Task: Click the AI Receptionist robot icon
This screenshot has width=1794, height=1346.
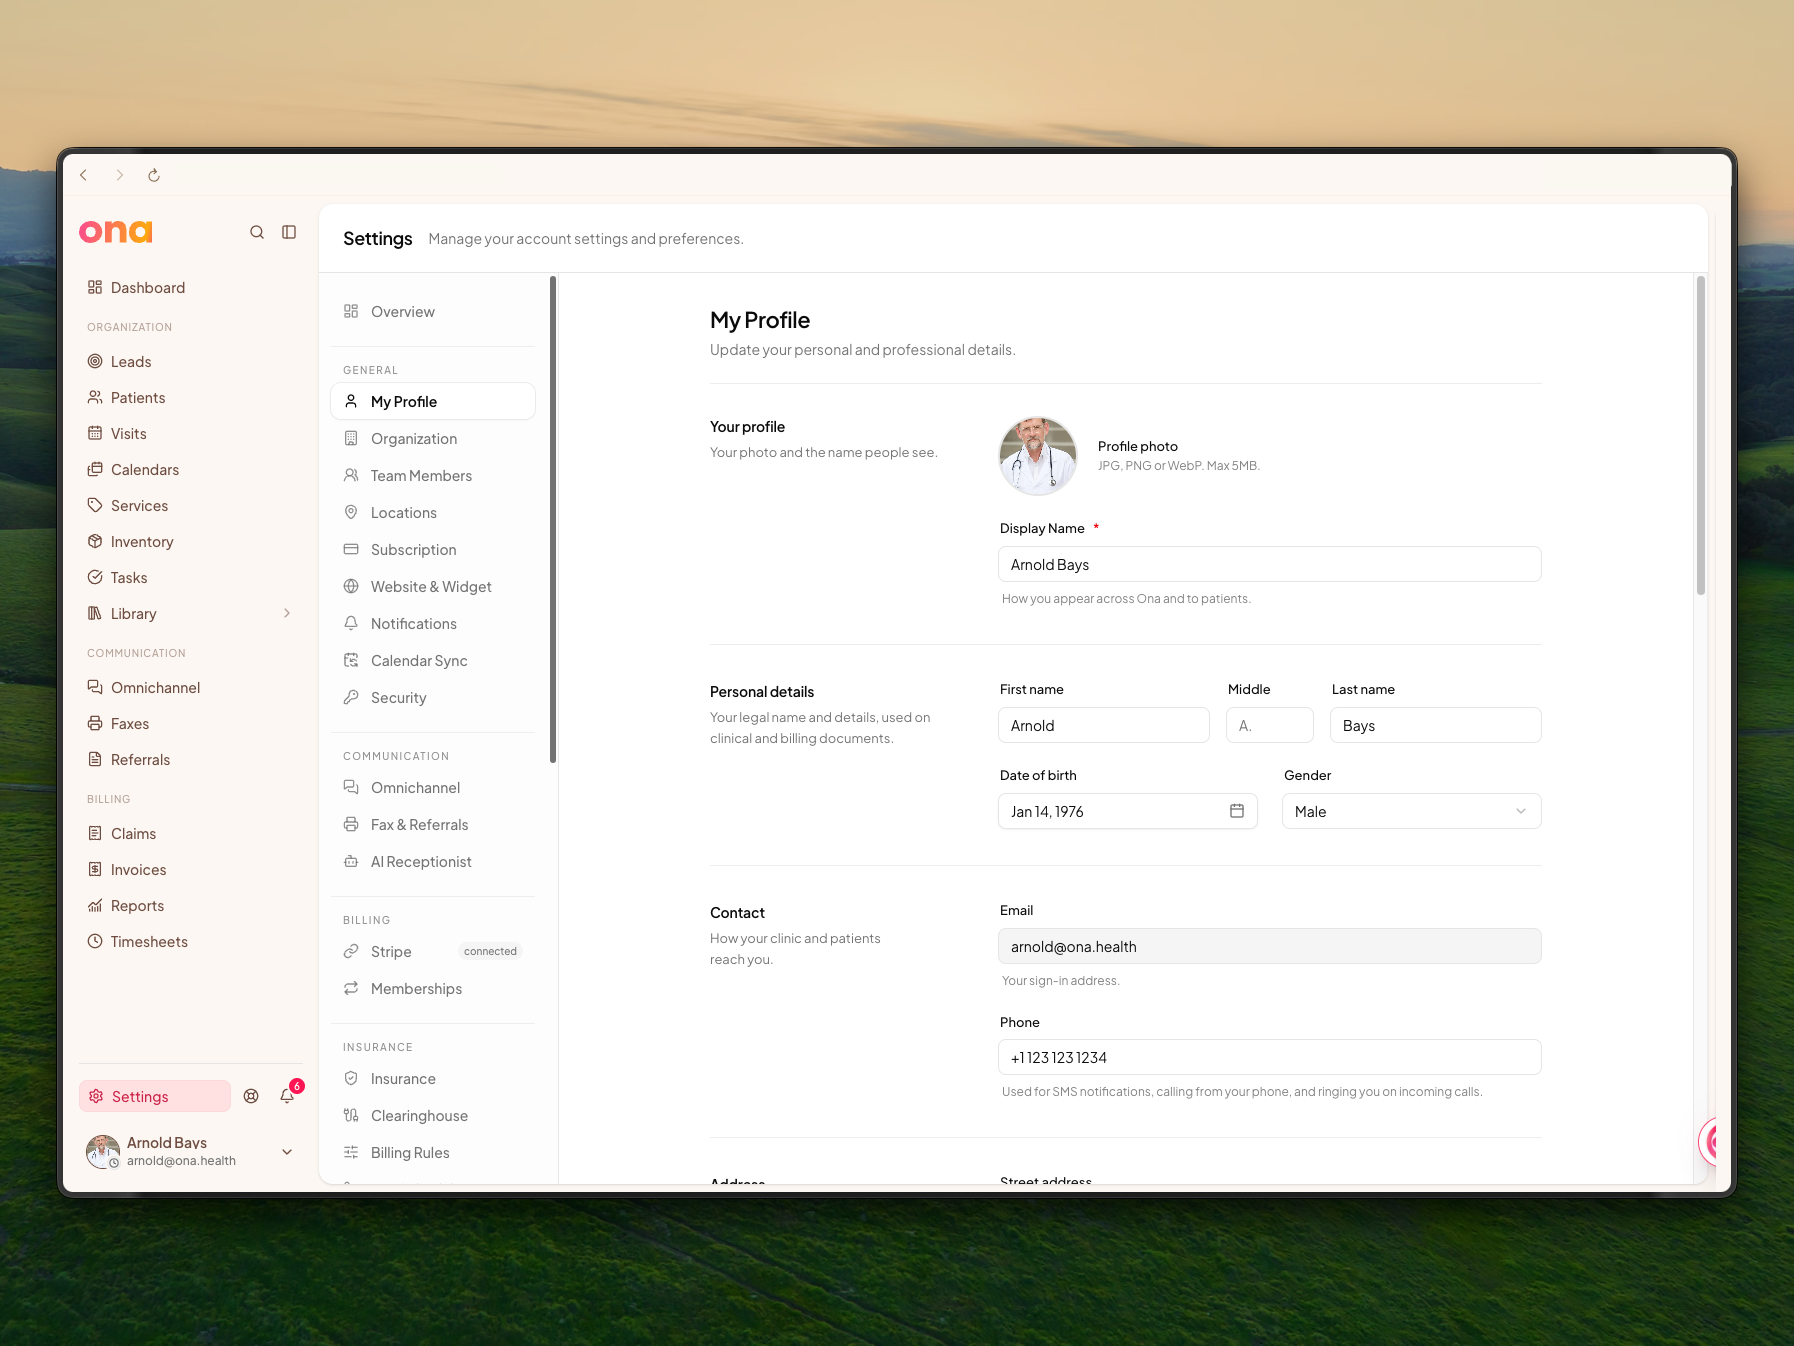Action: 351,861
